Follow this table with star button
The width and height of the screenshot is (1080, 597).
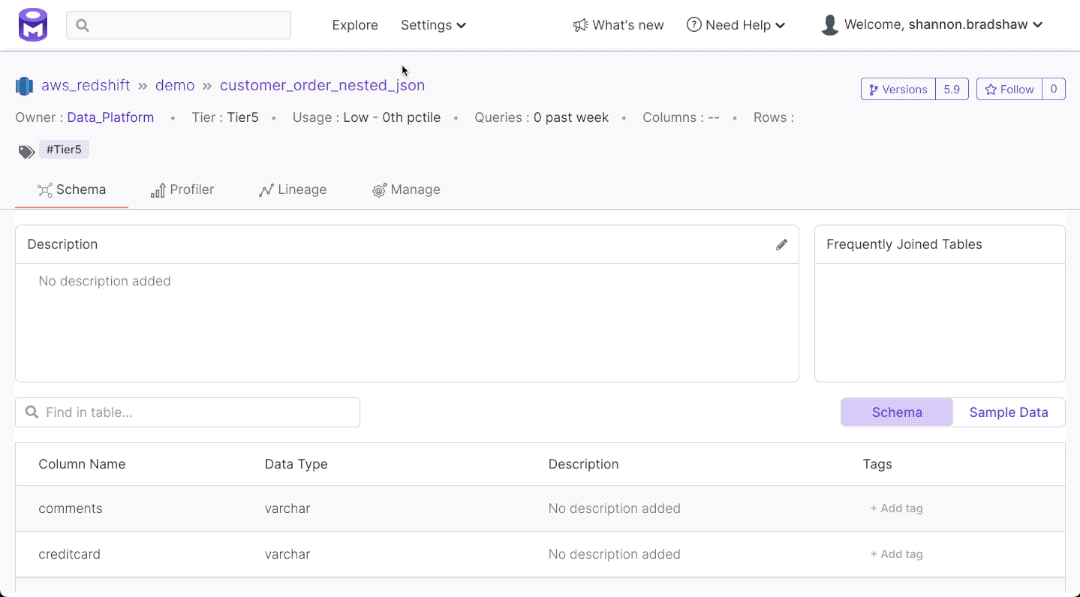(1009, 89)
